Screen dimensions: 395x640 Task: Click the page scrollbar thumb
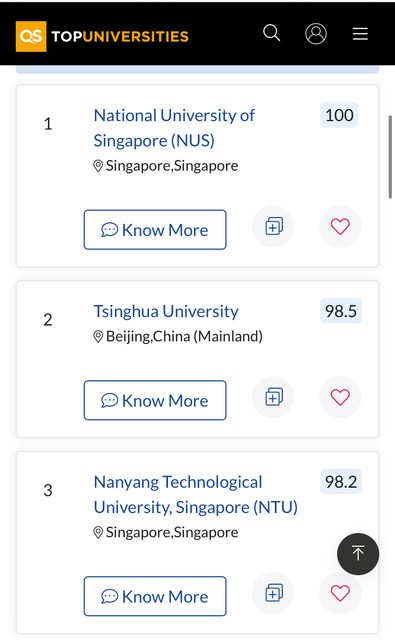pos(390,157)
